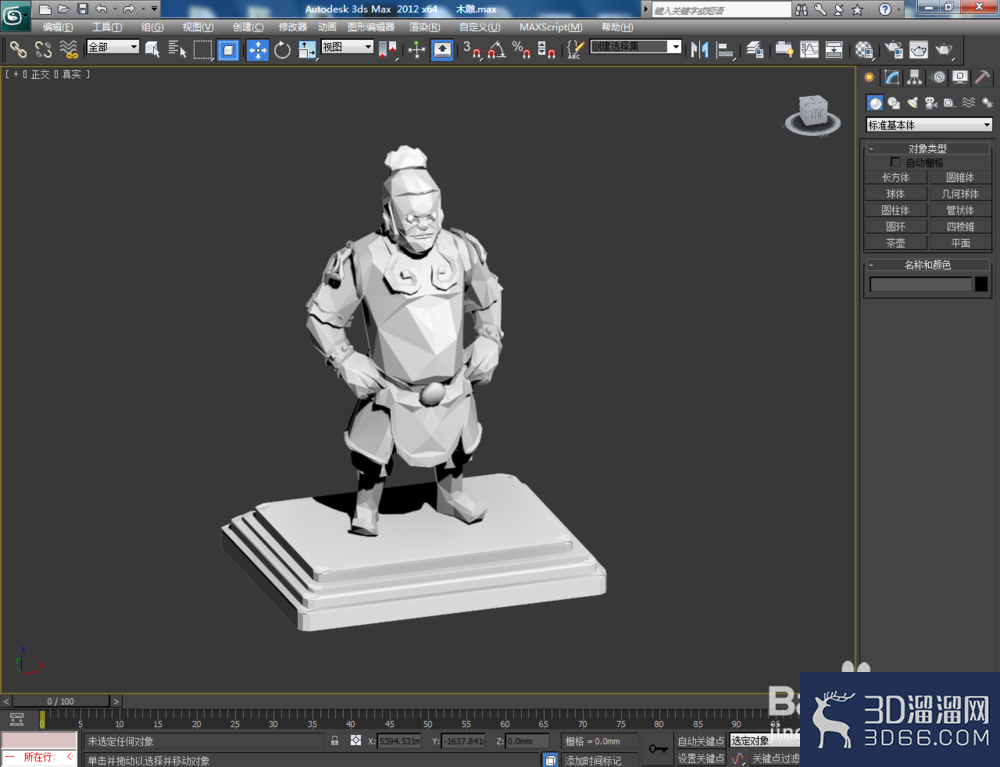Viewport: 1000px width, 767px height.
Task: Click the 几何球体 geosphere button
Action: 960,194
